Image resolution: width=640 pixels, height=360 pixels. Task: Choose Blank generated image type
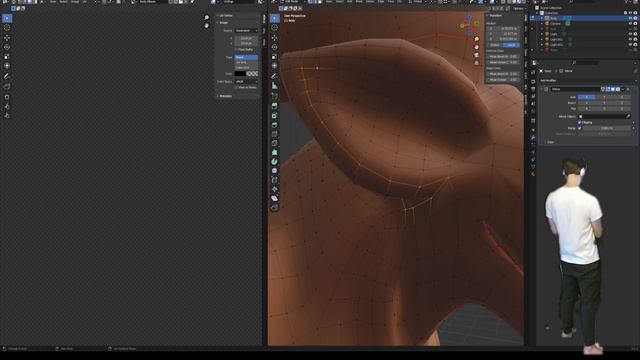click(246, 58)
